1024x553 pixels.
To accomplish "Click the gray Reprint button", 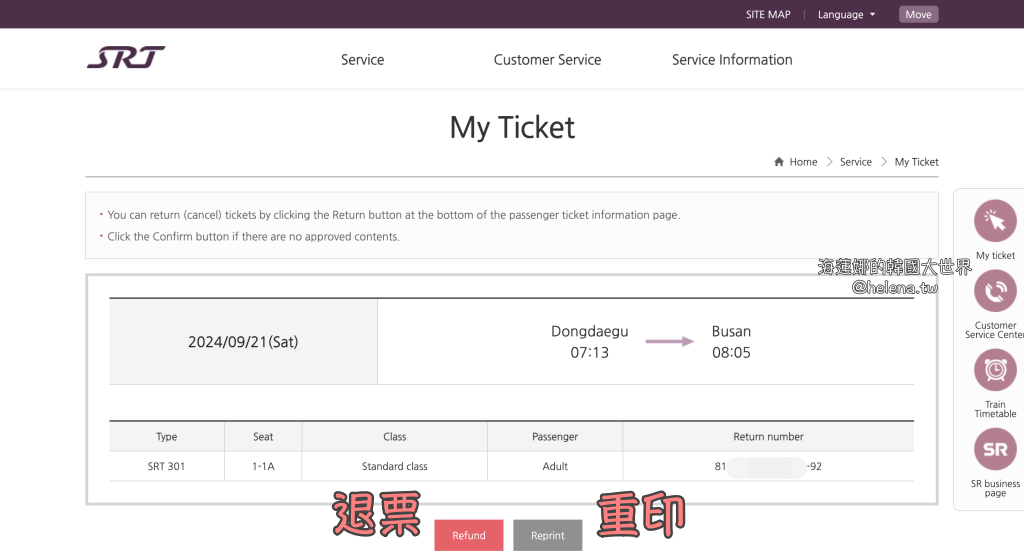I will coord(547,535).
